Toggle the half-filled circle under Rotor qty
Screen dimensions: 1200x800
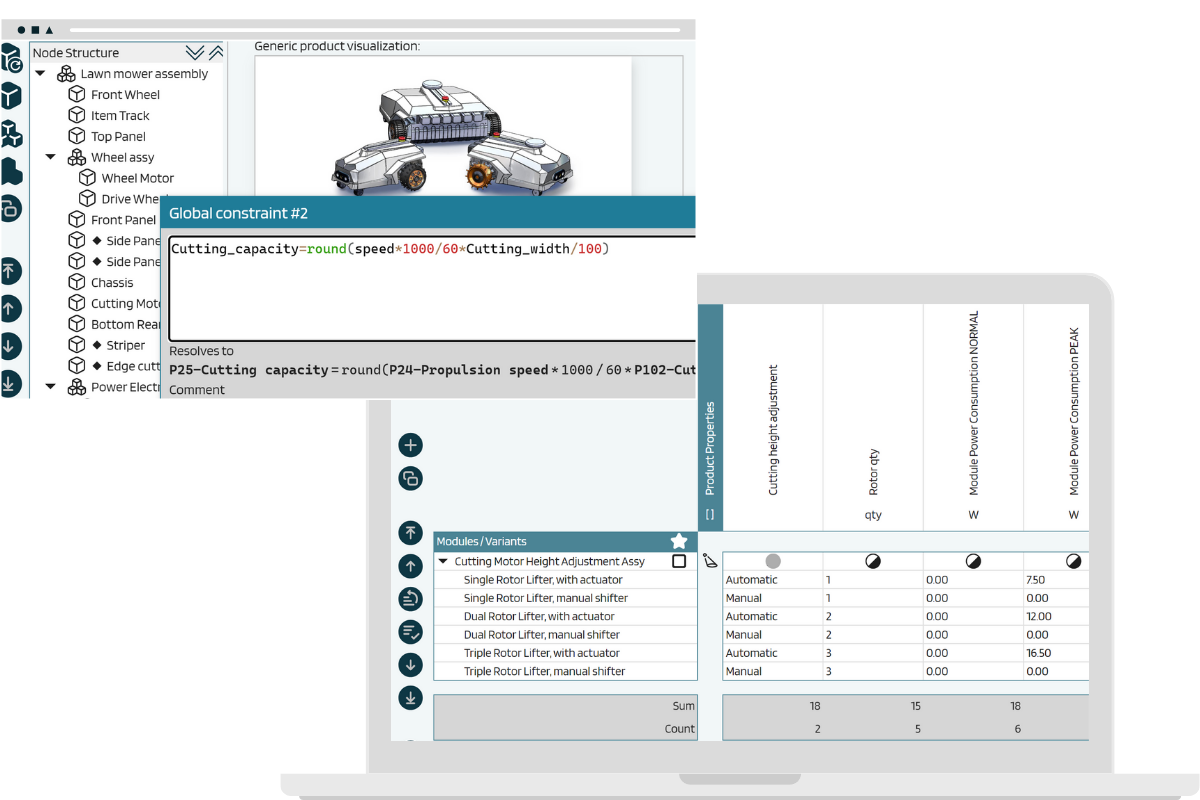click(873, 562)
